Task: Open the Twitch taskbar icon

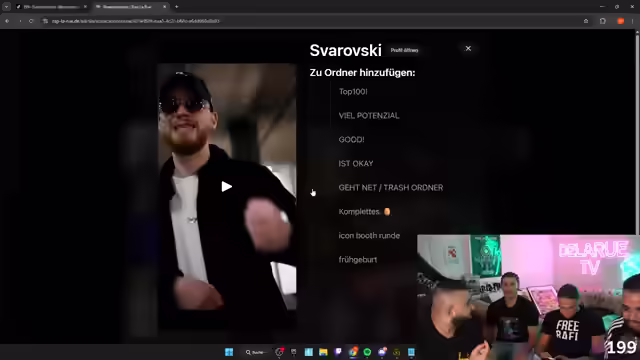Action: pyautogui.click(x=338, y=352)
